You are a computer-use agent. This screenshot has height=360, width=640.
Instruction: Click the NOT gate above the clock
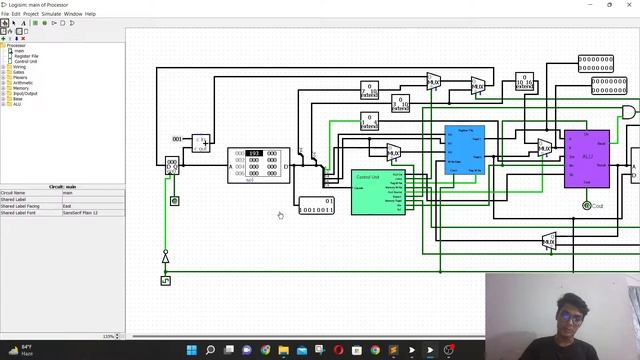point(165,258)
